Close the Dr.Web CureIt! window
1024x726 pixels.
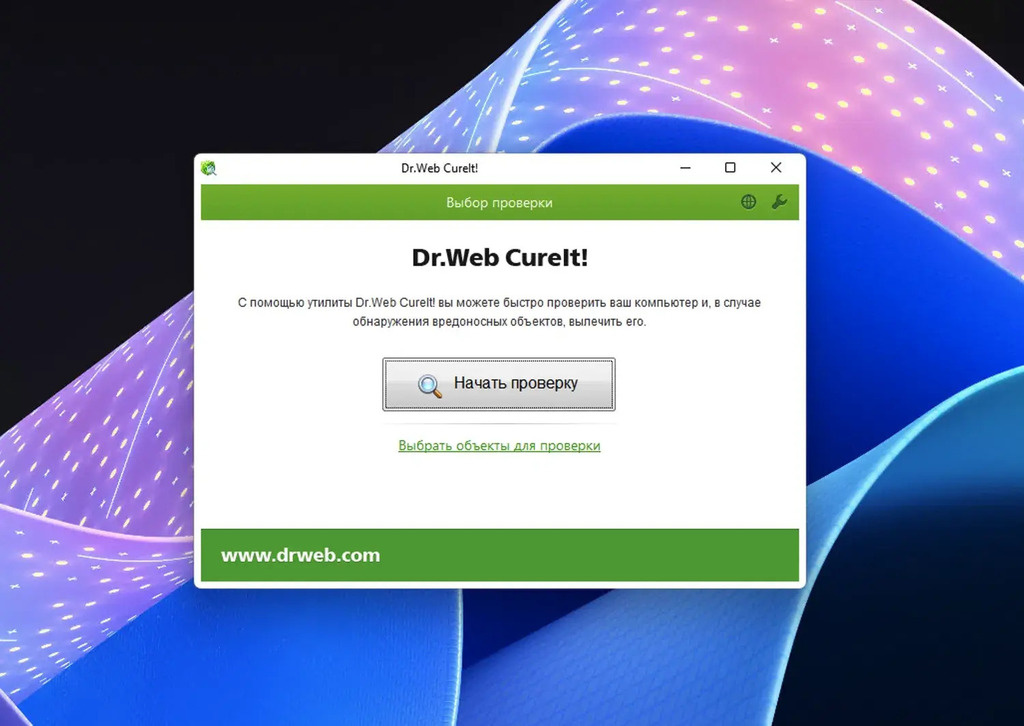click(776, 168)
